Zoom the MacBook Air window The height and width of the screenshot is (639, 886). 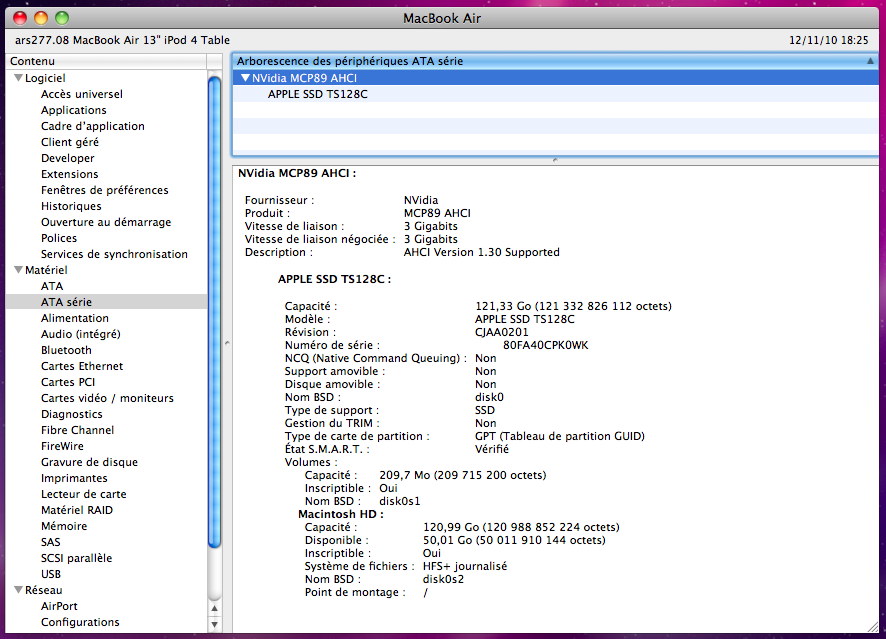(x=62, y=18)
